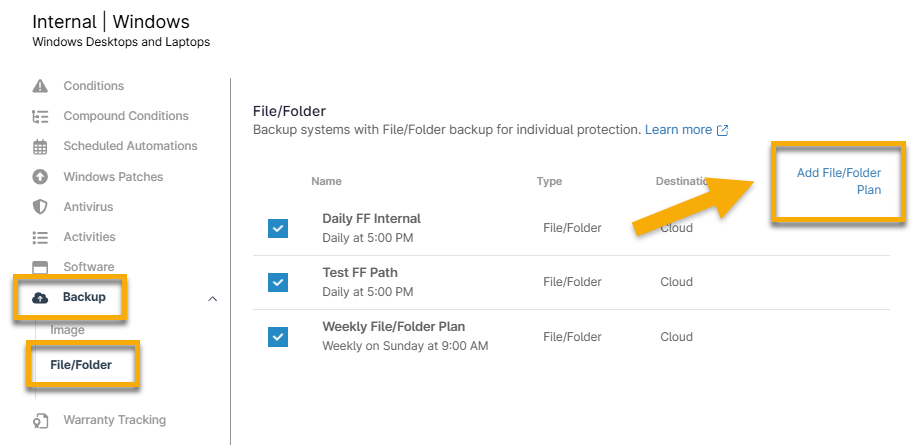Open the Weekly File/Folder Plan entry
This screenshot has width=914, height=445.
point(393,327)
